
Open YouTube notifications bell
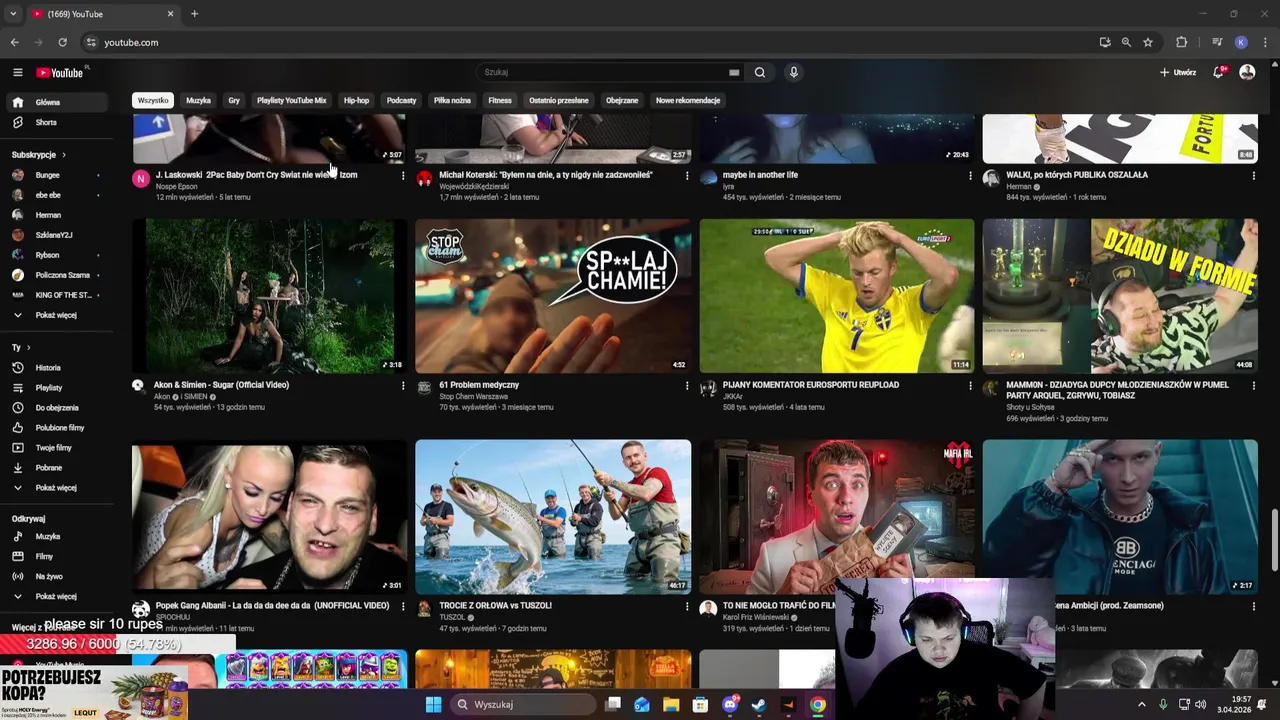[x=1218, y=72]
